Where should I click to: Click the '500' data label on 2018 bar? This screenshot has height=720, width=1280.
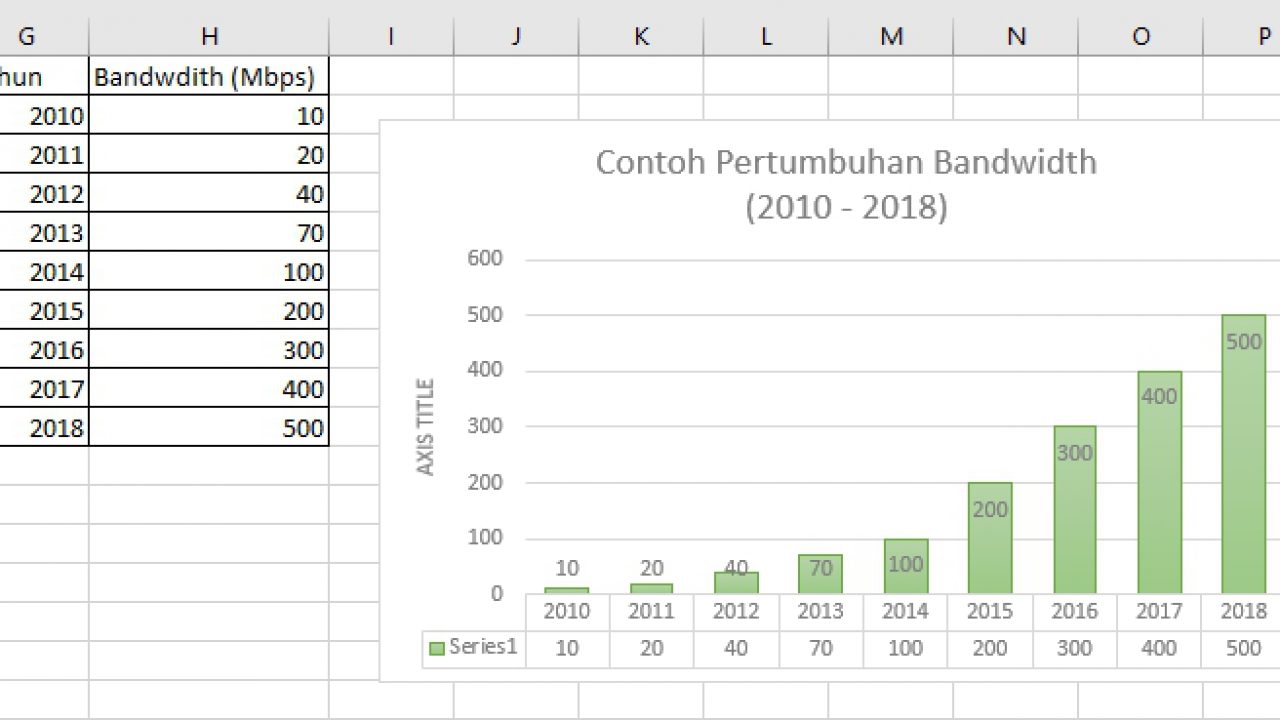pyautogui.click(x=1242, y=341)
